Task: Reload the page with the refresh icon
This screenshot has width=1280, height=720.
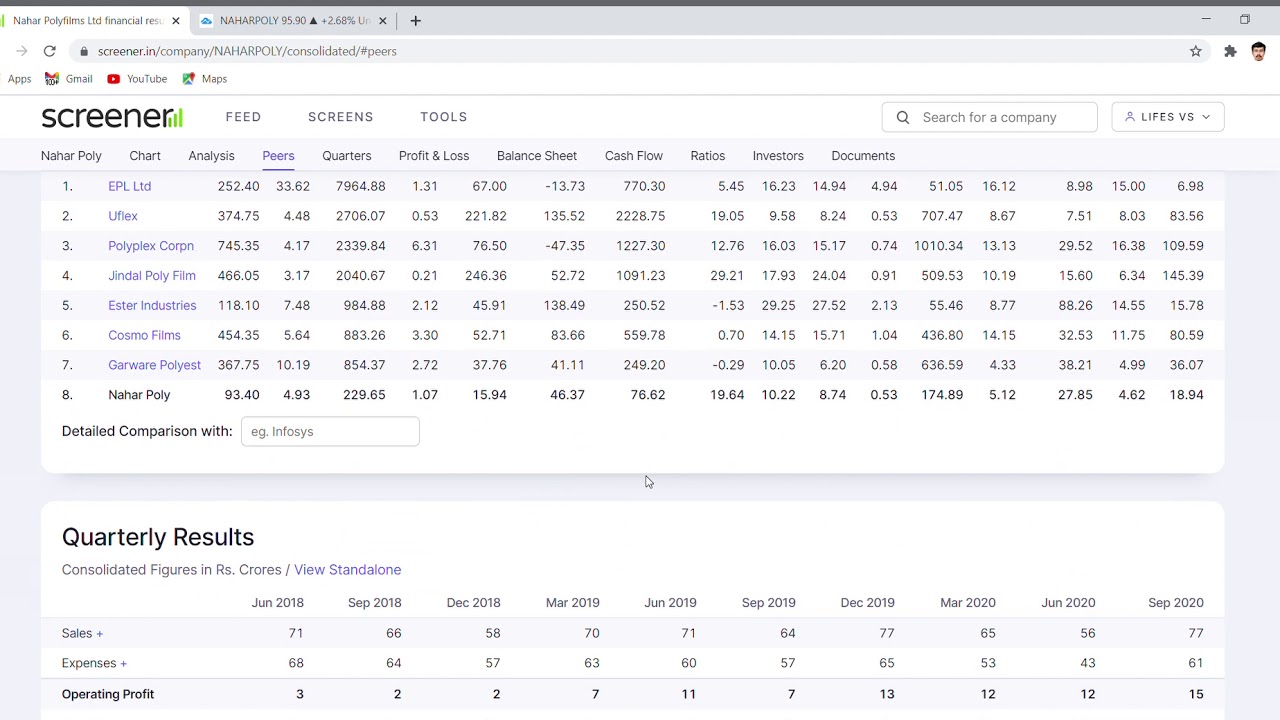Action: (x=49, y=51)
